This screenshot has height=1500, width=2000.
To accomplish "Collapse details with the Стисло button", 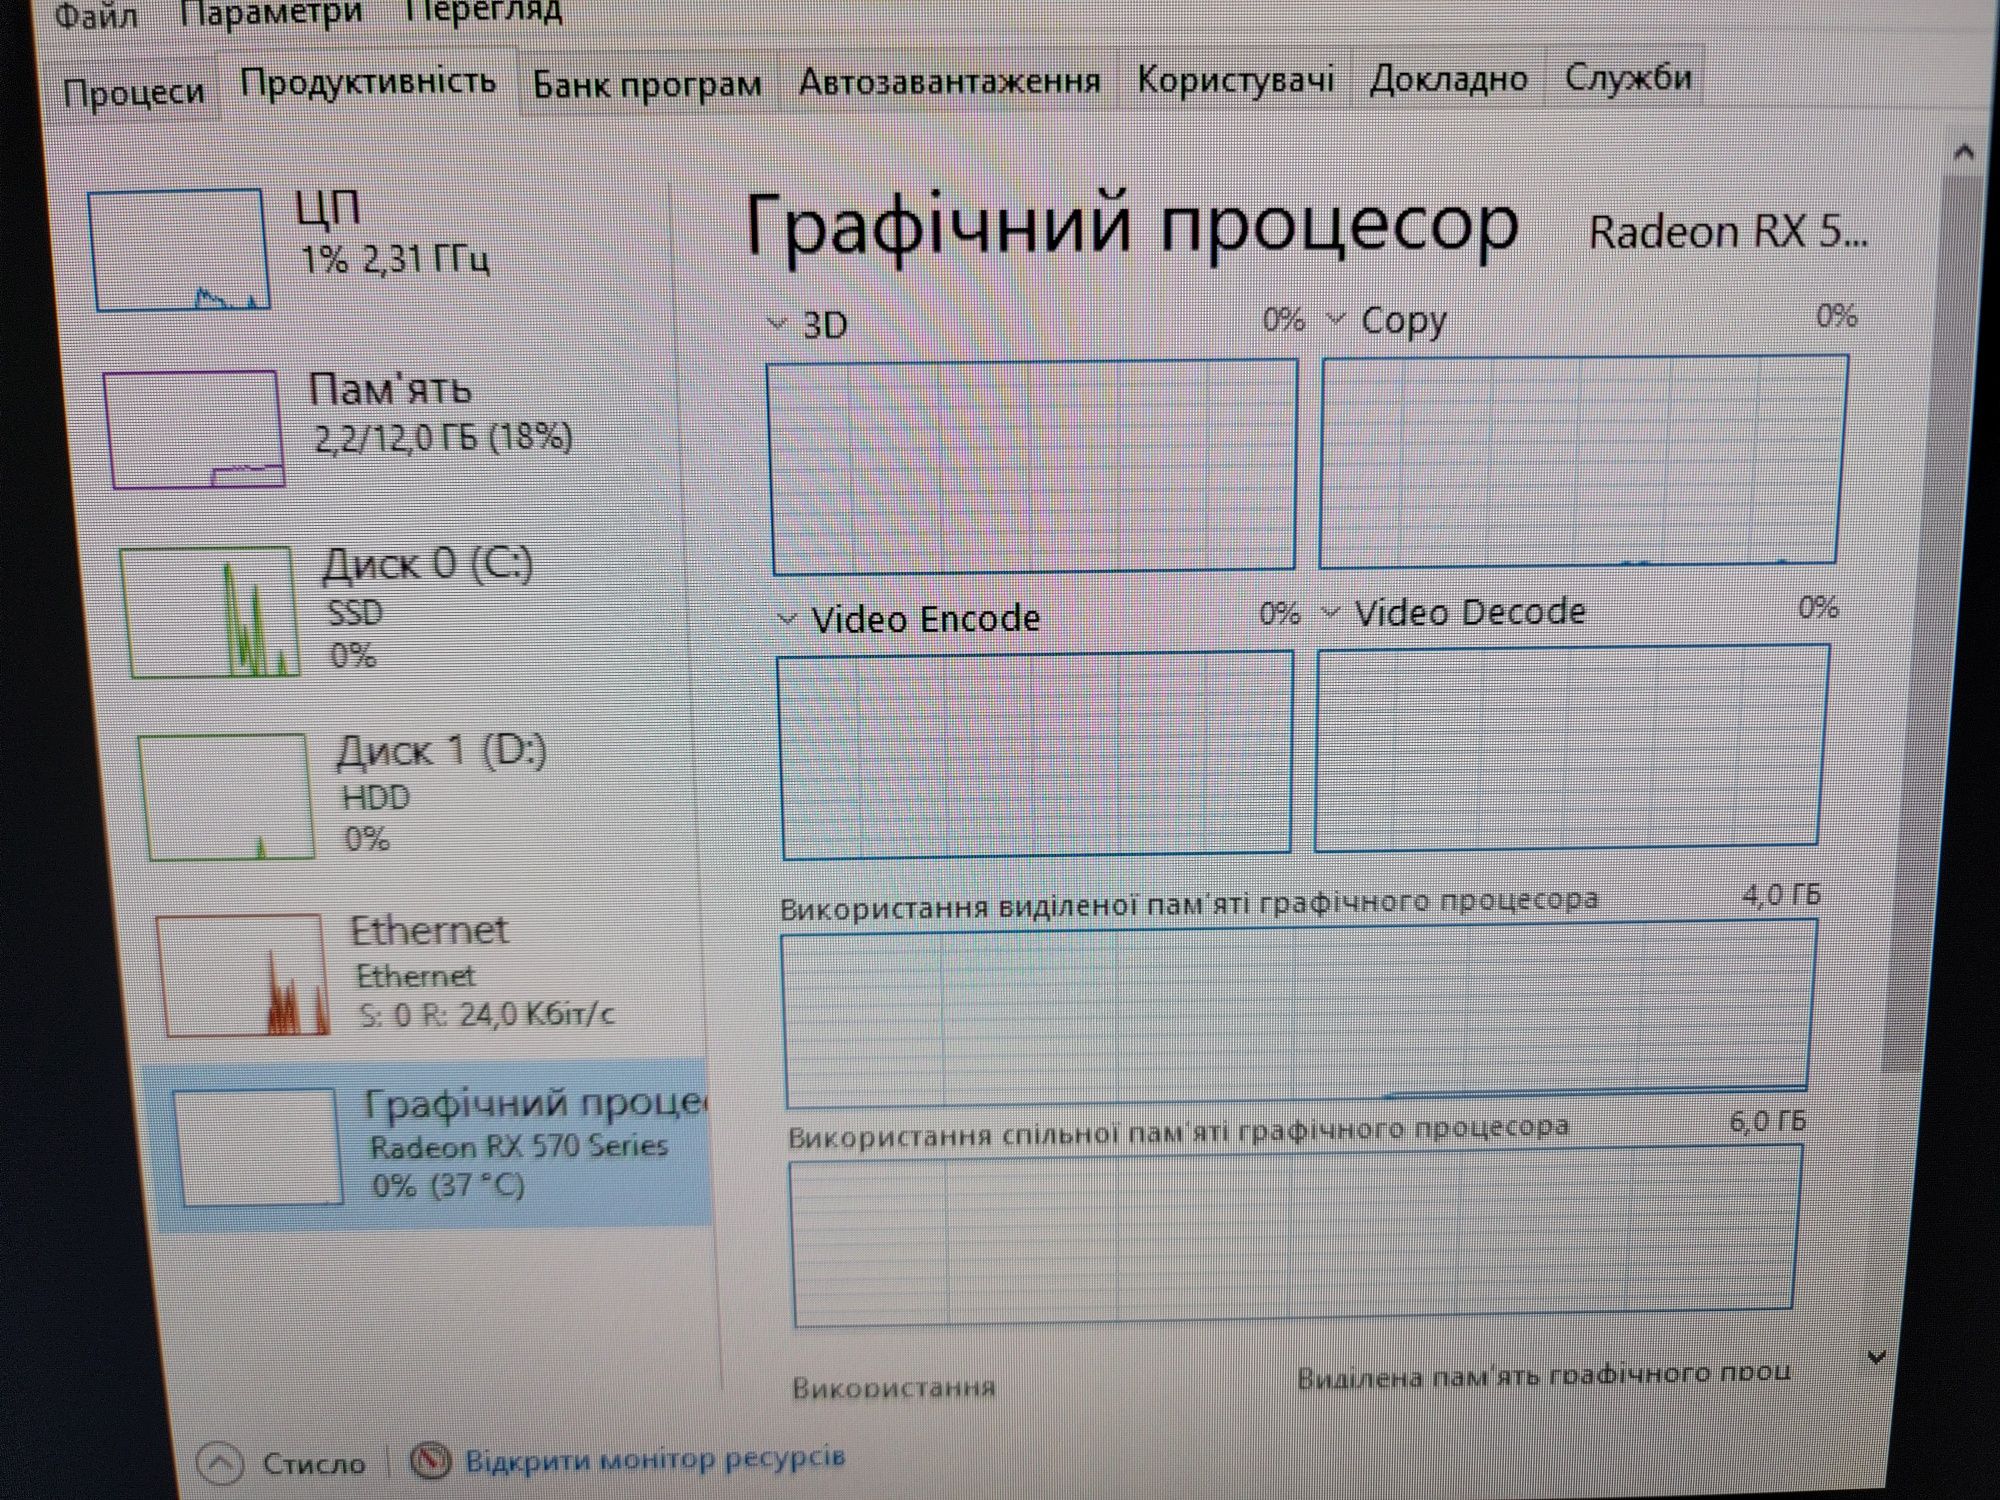I will 283,1464.
